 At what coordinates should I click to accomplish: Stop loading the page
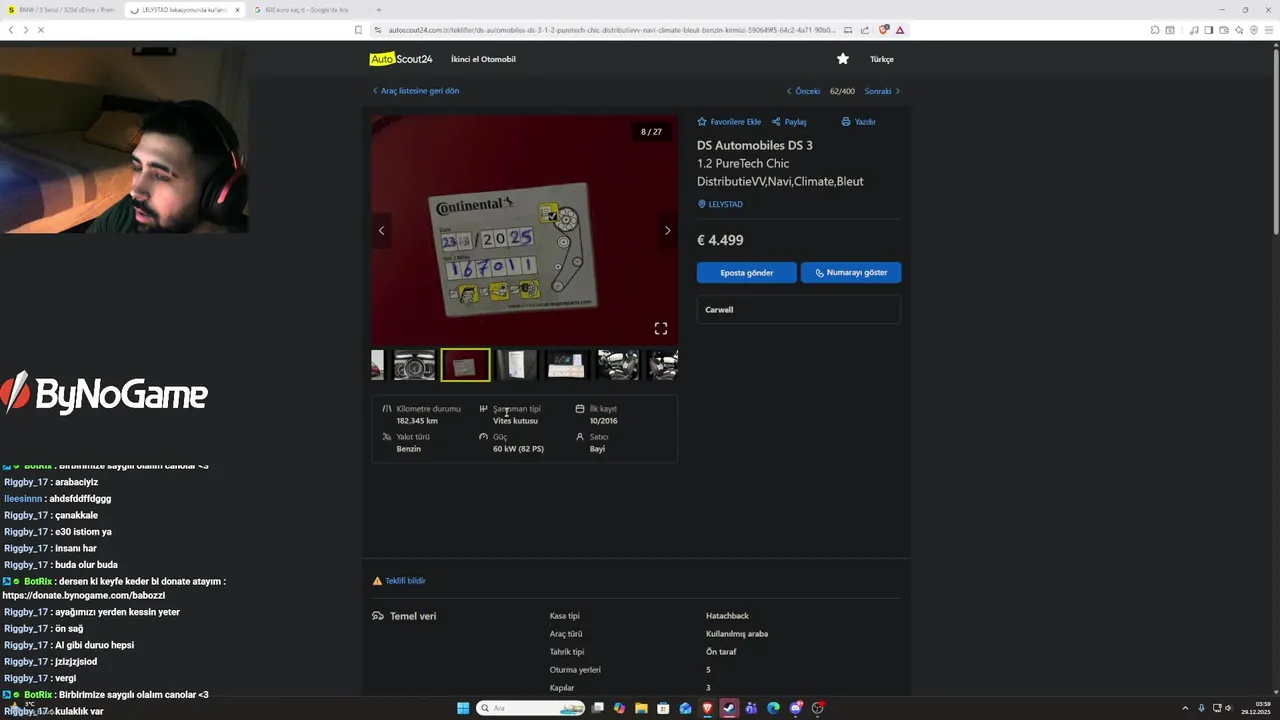pyautogui.click(x=41, y=30)
